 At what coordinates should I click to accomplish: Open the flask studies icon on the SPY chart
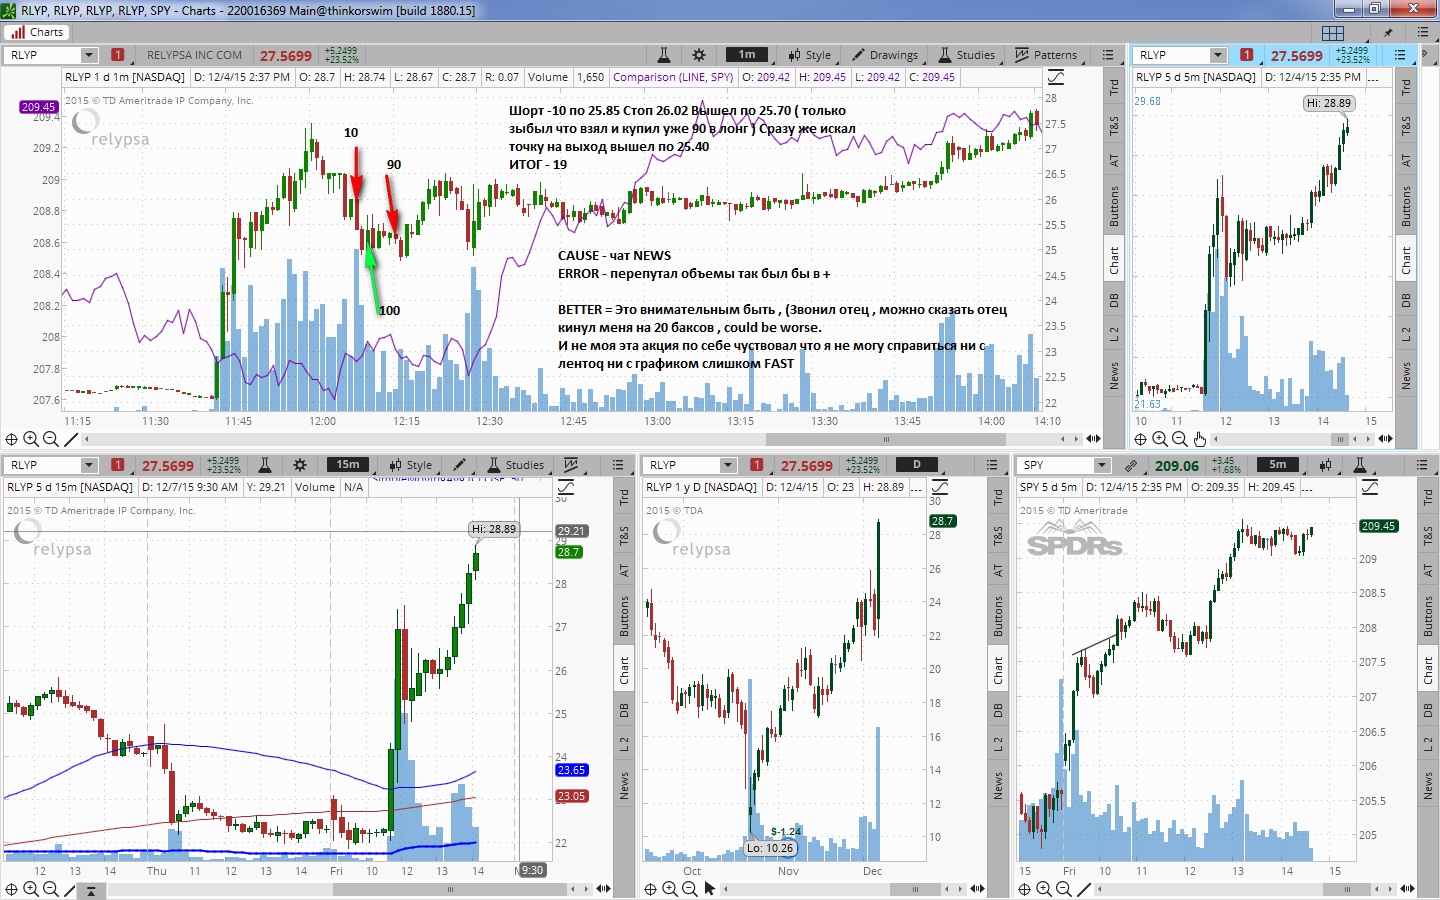click(x=1360, y=465)
